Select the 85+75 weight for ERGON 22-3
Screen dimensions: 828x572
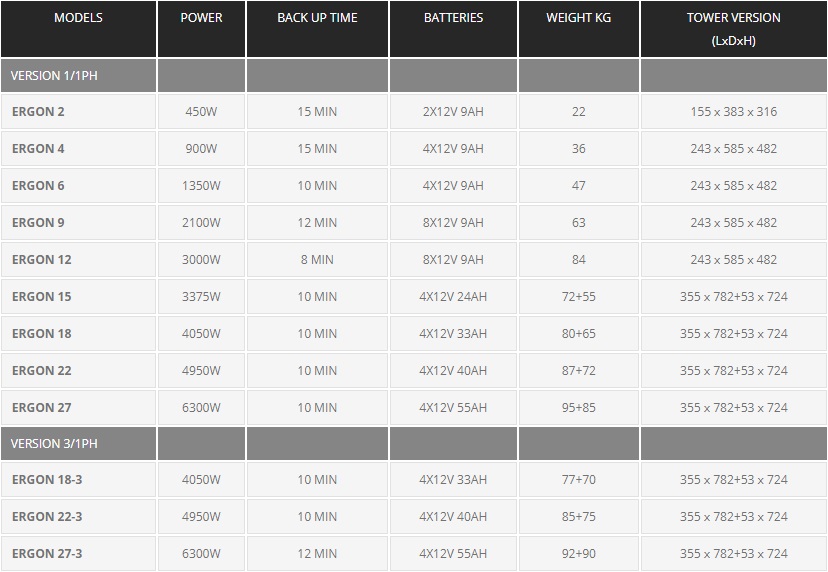579,517
